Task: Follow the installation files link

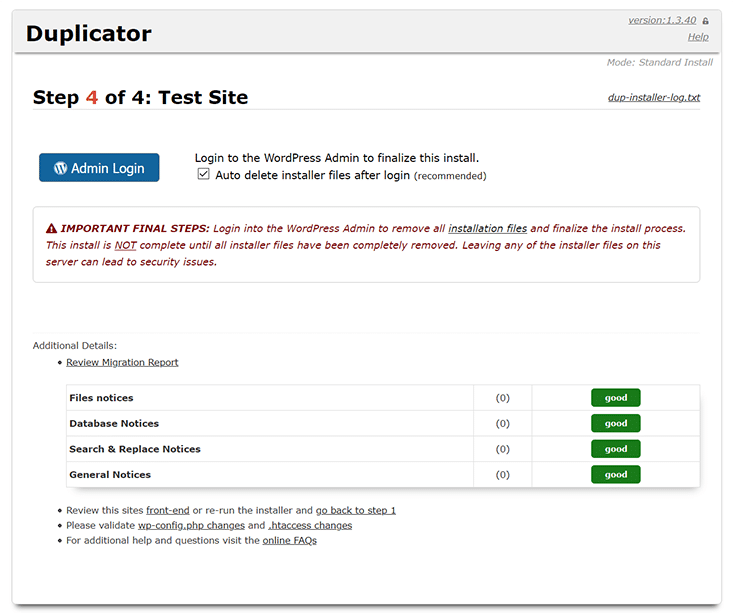Action: tap(488, 228)
